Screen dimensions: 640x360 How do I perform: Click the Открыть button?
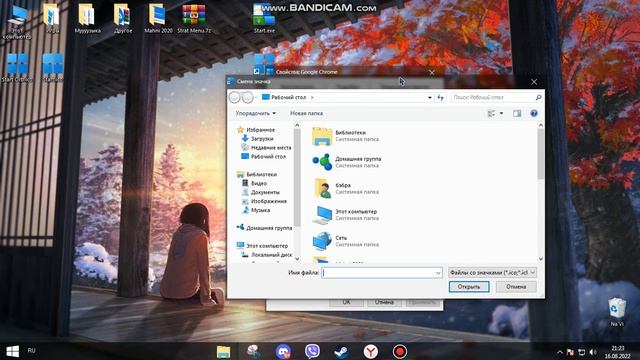469,287
